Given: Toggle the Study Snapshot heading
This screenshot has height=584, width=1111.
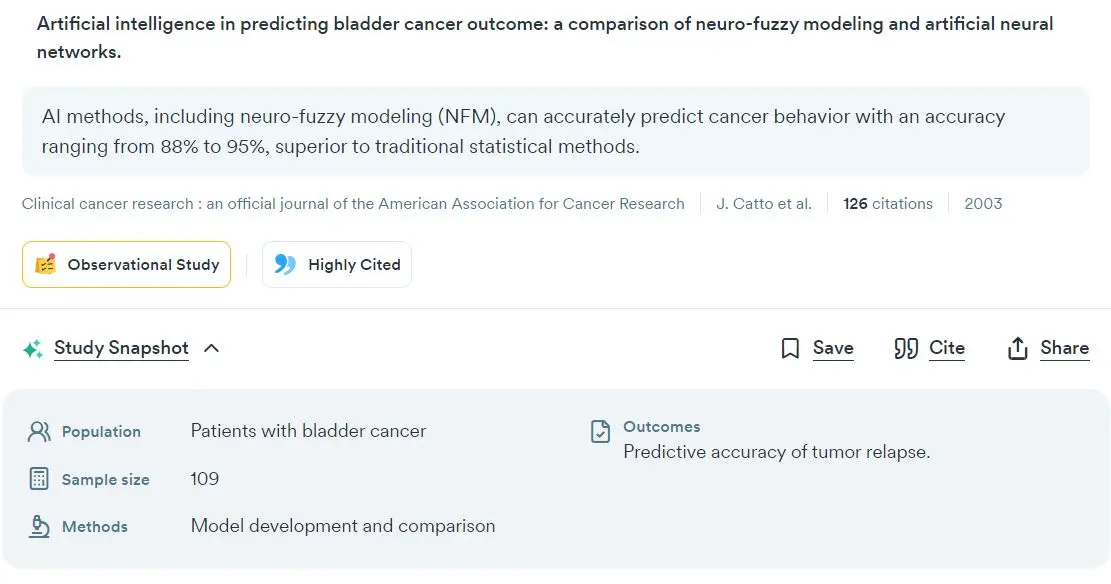Looking at the screenshot, I should (x=121, y=348).
